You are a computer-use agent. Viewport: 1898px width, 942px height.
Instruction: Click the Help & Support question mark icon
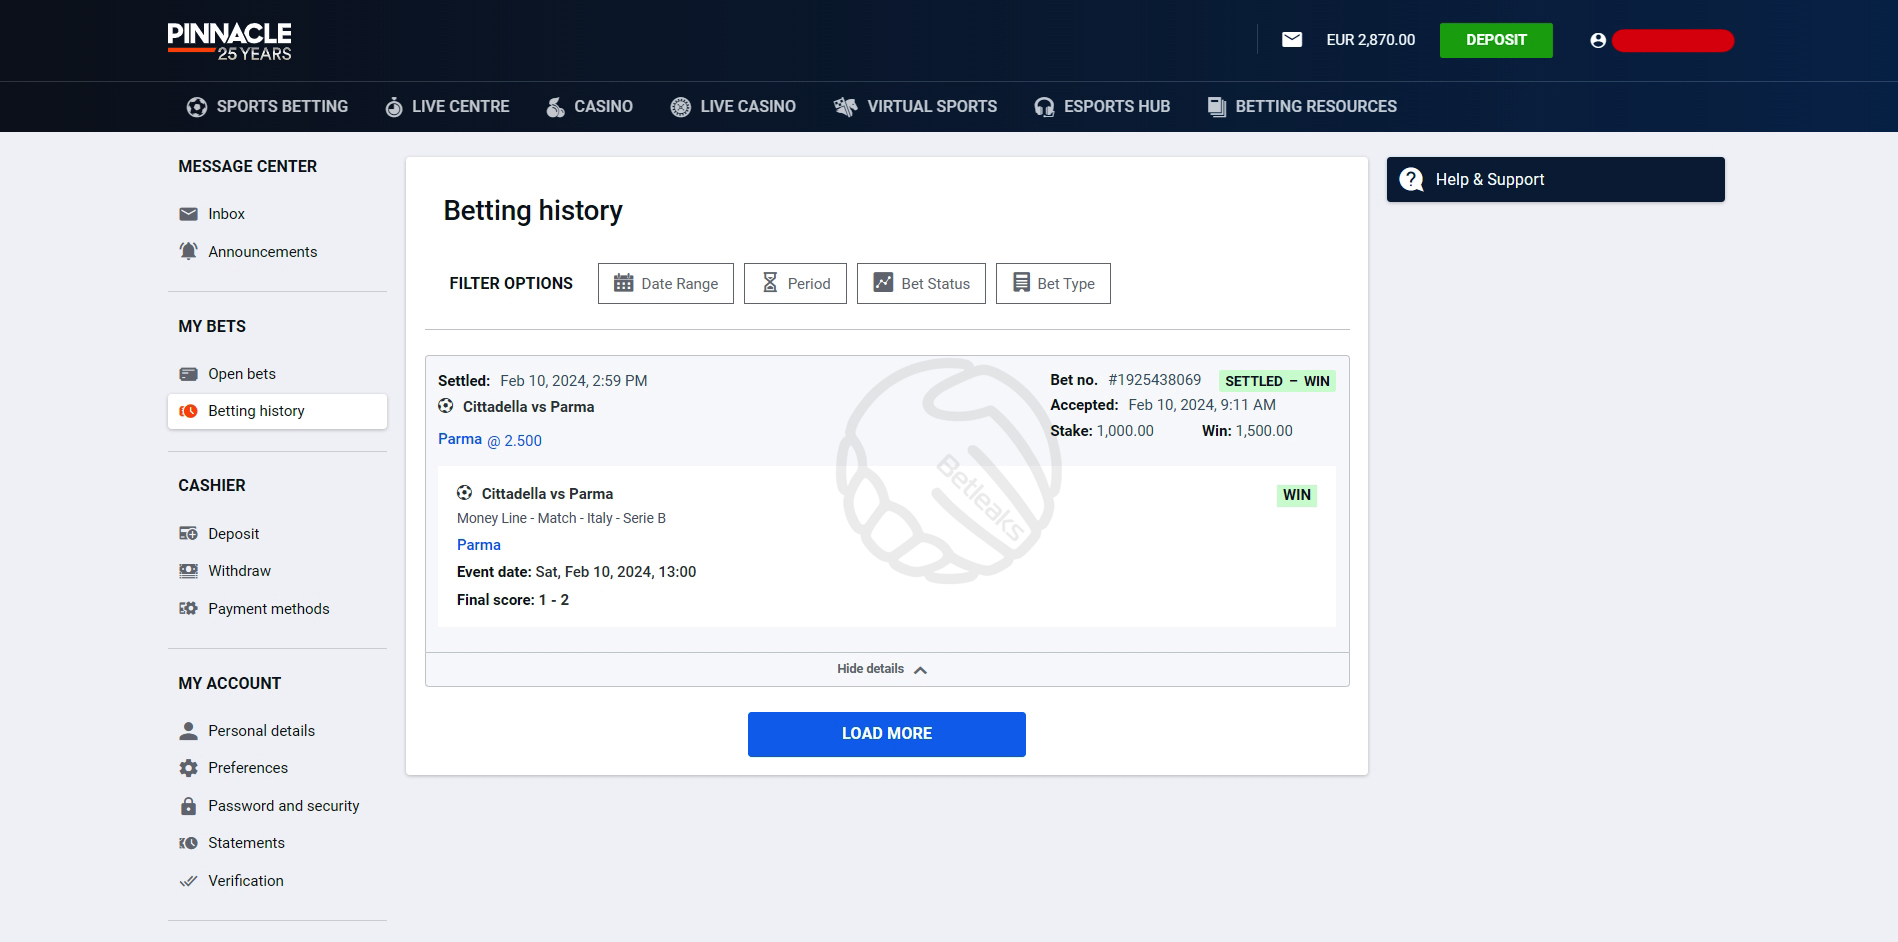tap(1411, 179)
